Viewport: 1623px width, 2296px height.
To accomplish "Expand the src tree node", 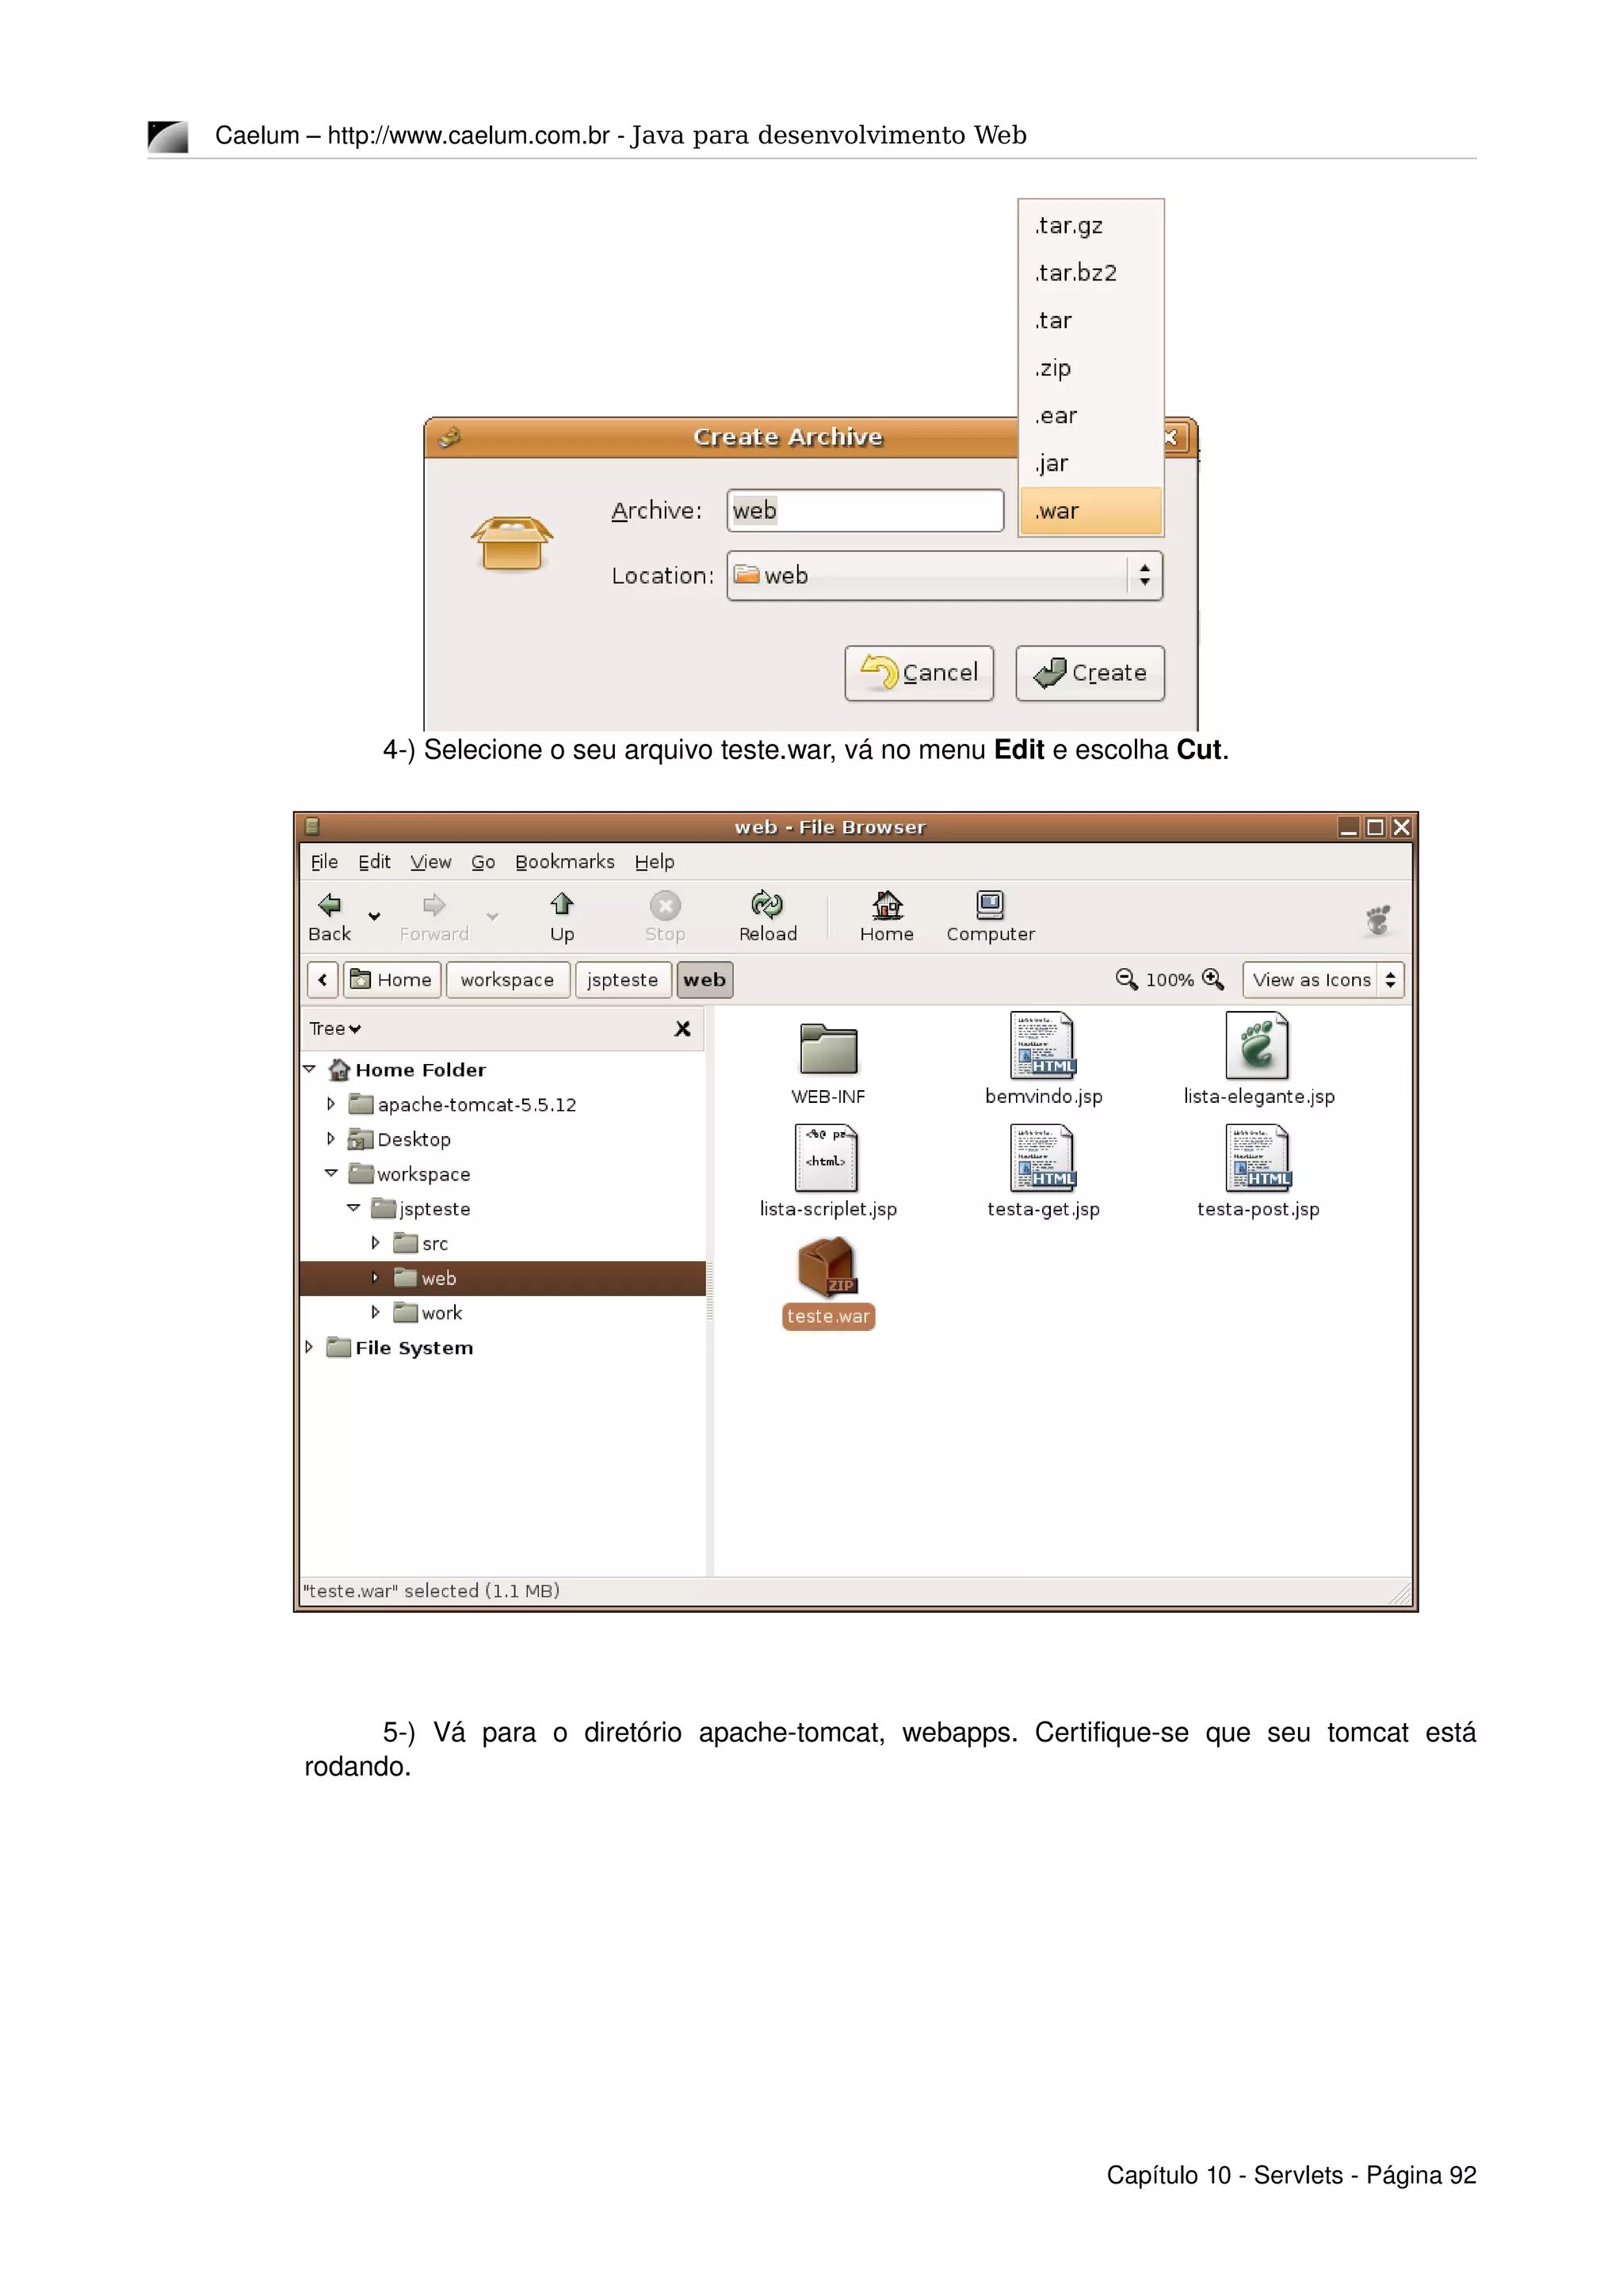I will 375,1243.
